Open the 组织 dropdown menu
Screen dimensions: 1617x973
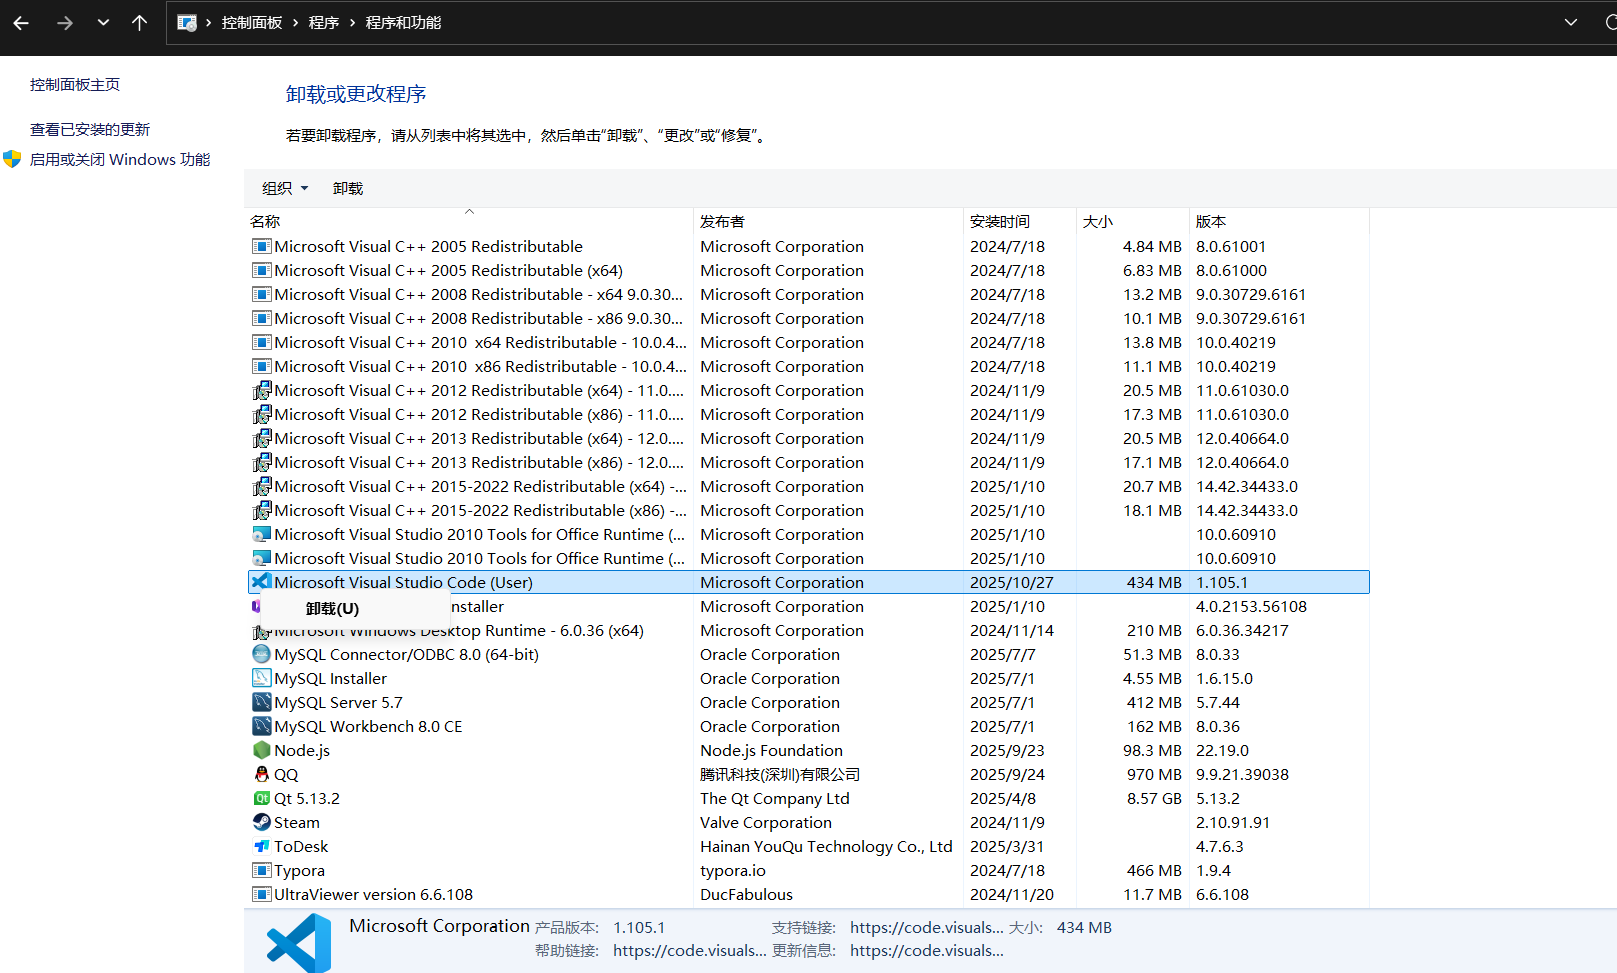(285, 188)
